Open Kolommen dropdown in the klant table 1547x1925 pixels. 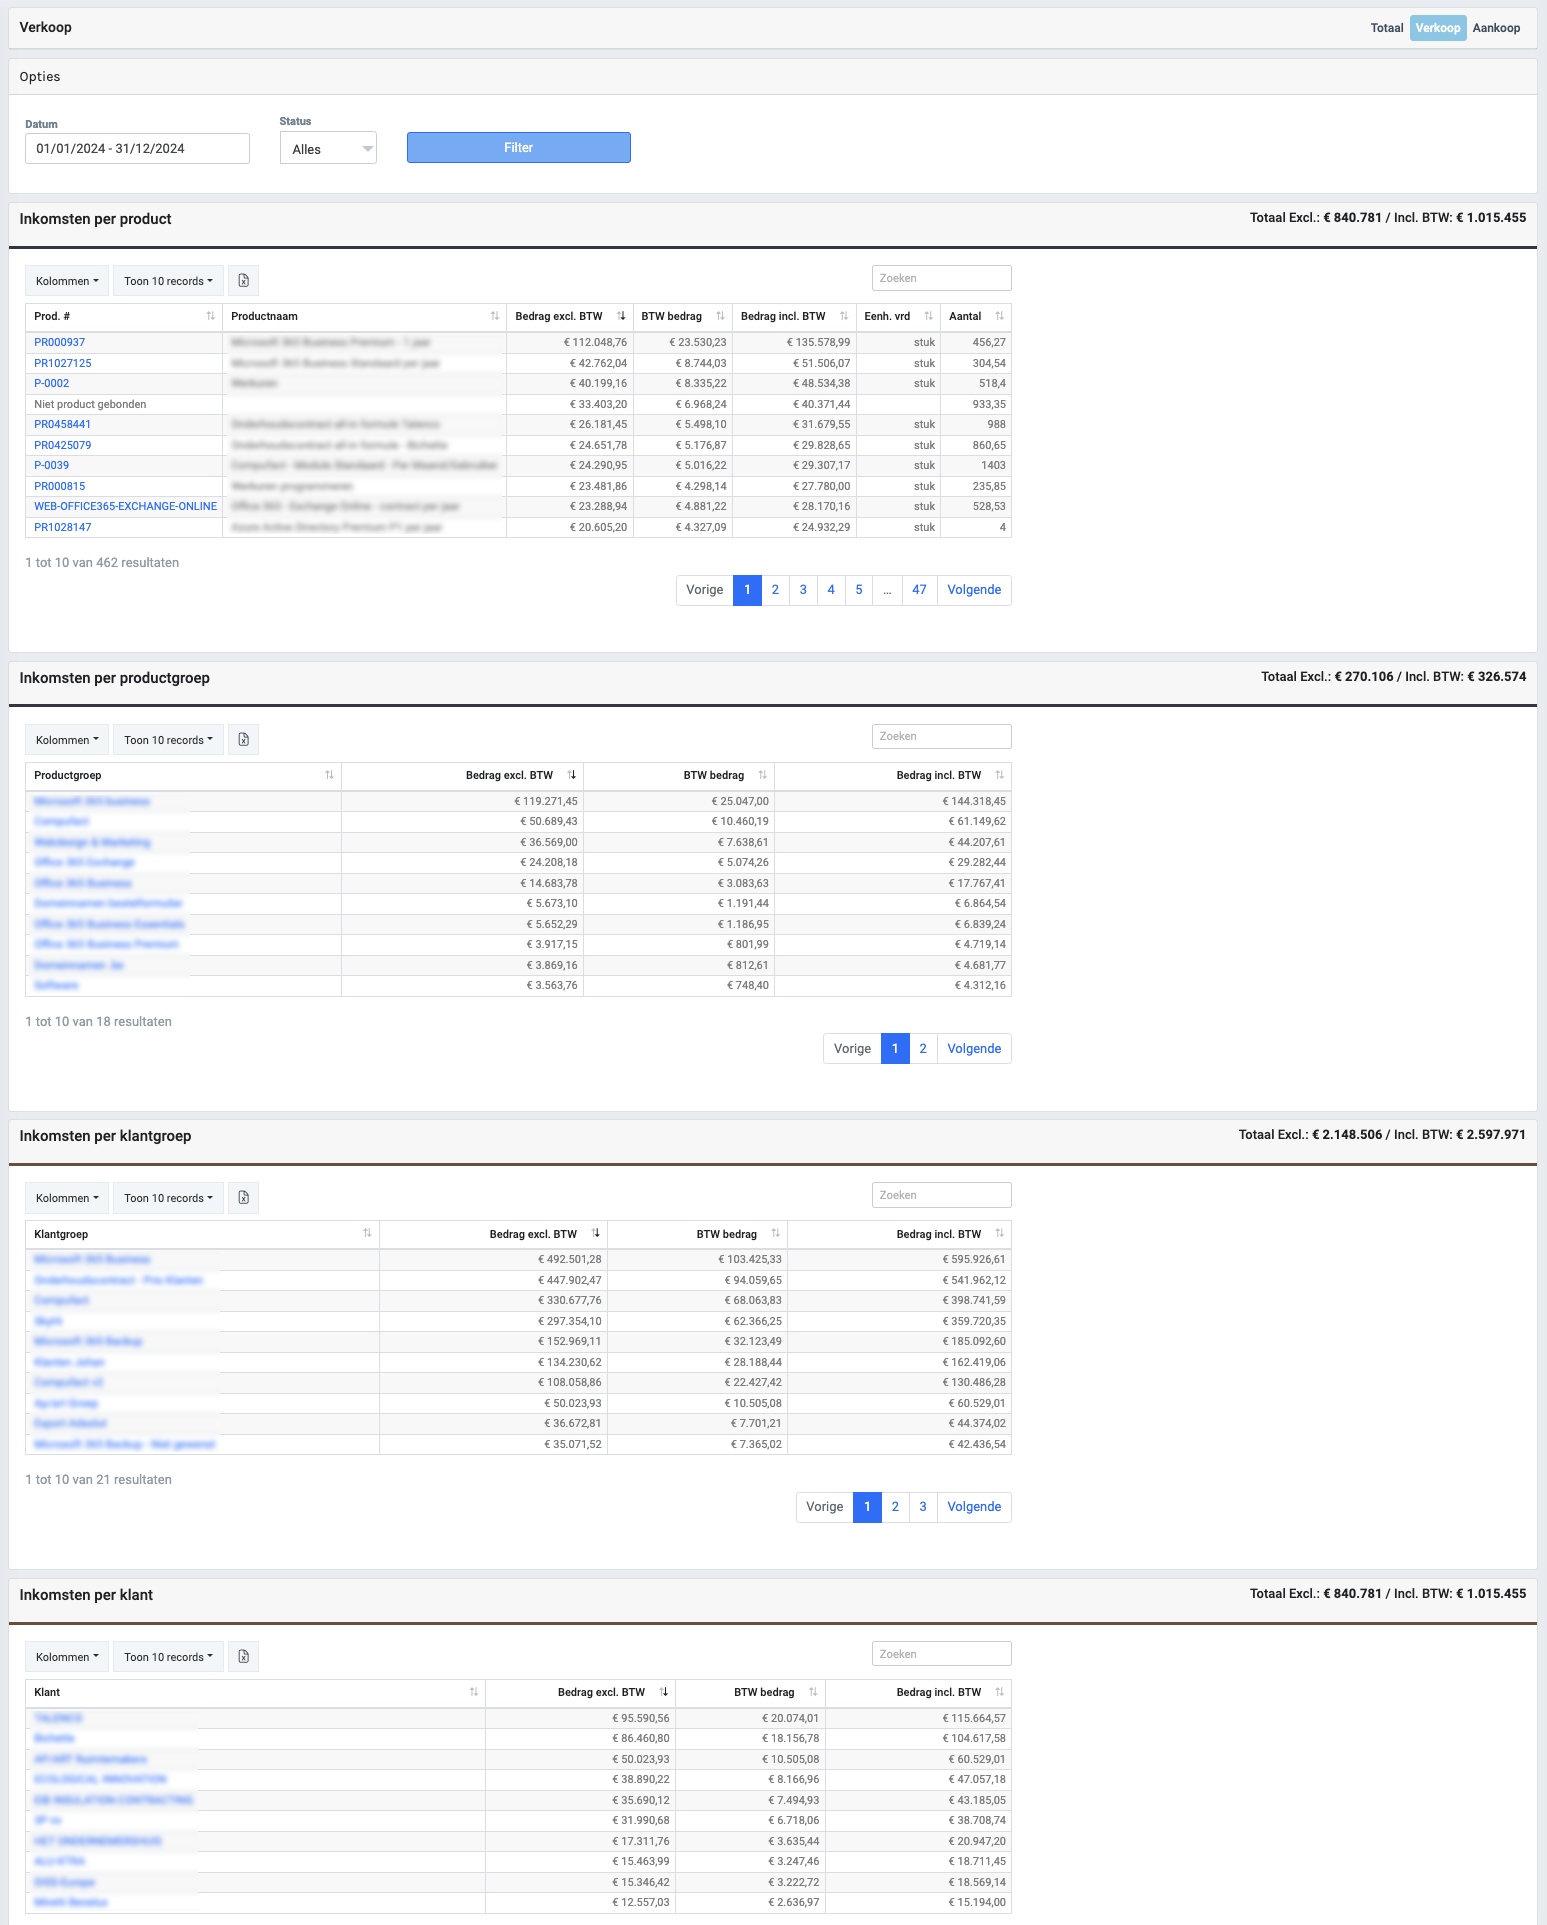pyautogui.click(x=67, y=1657)
